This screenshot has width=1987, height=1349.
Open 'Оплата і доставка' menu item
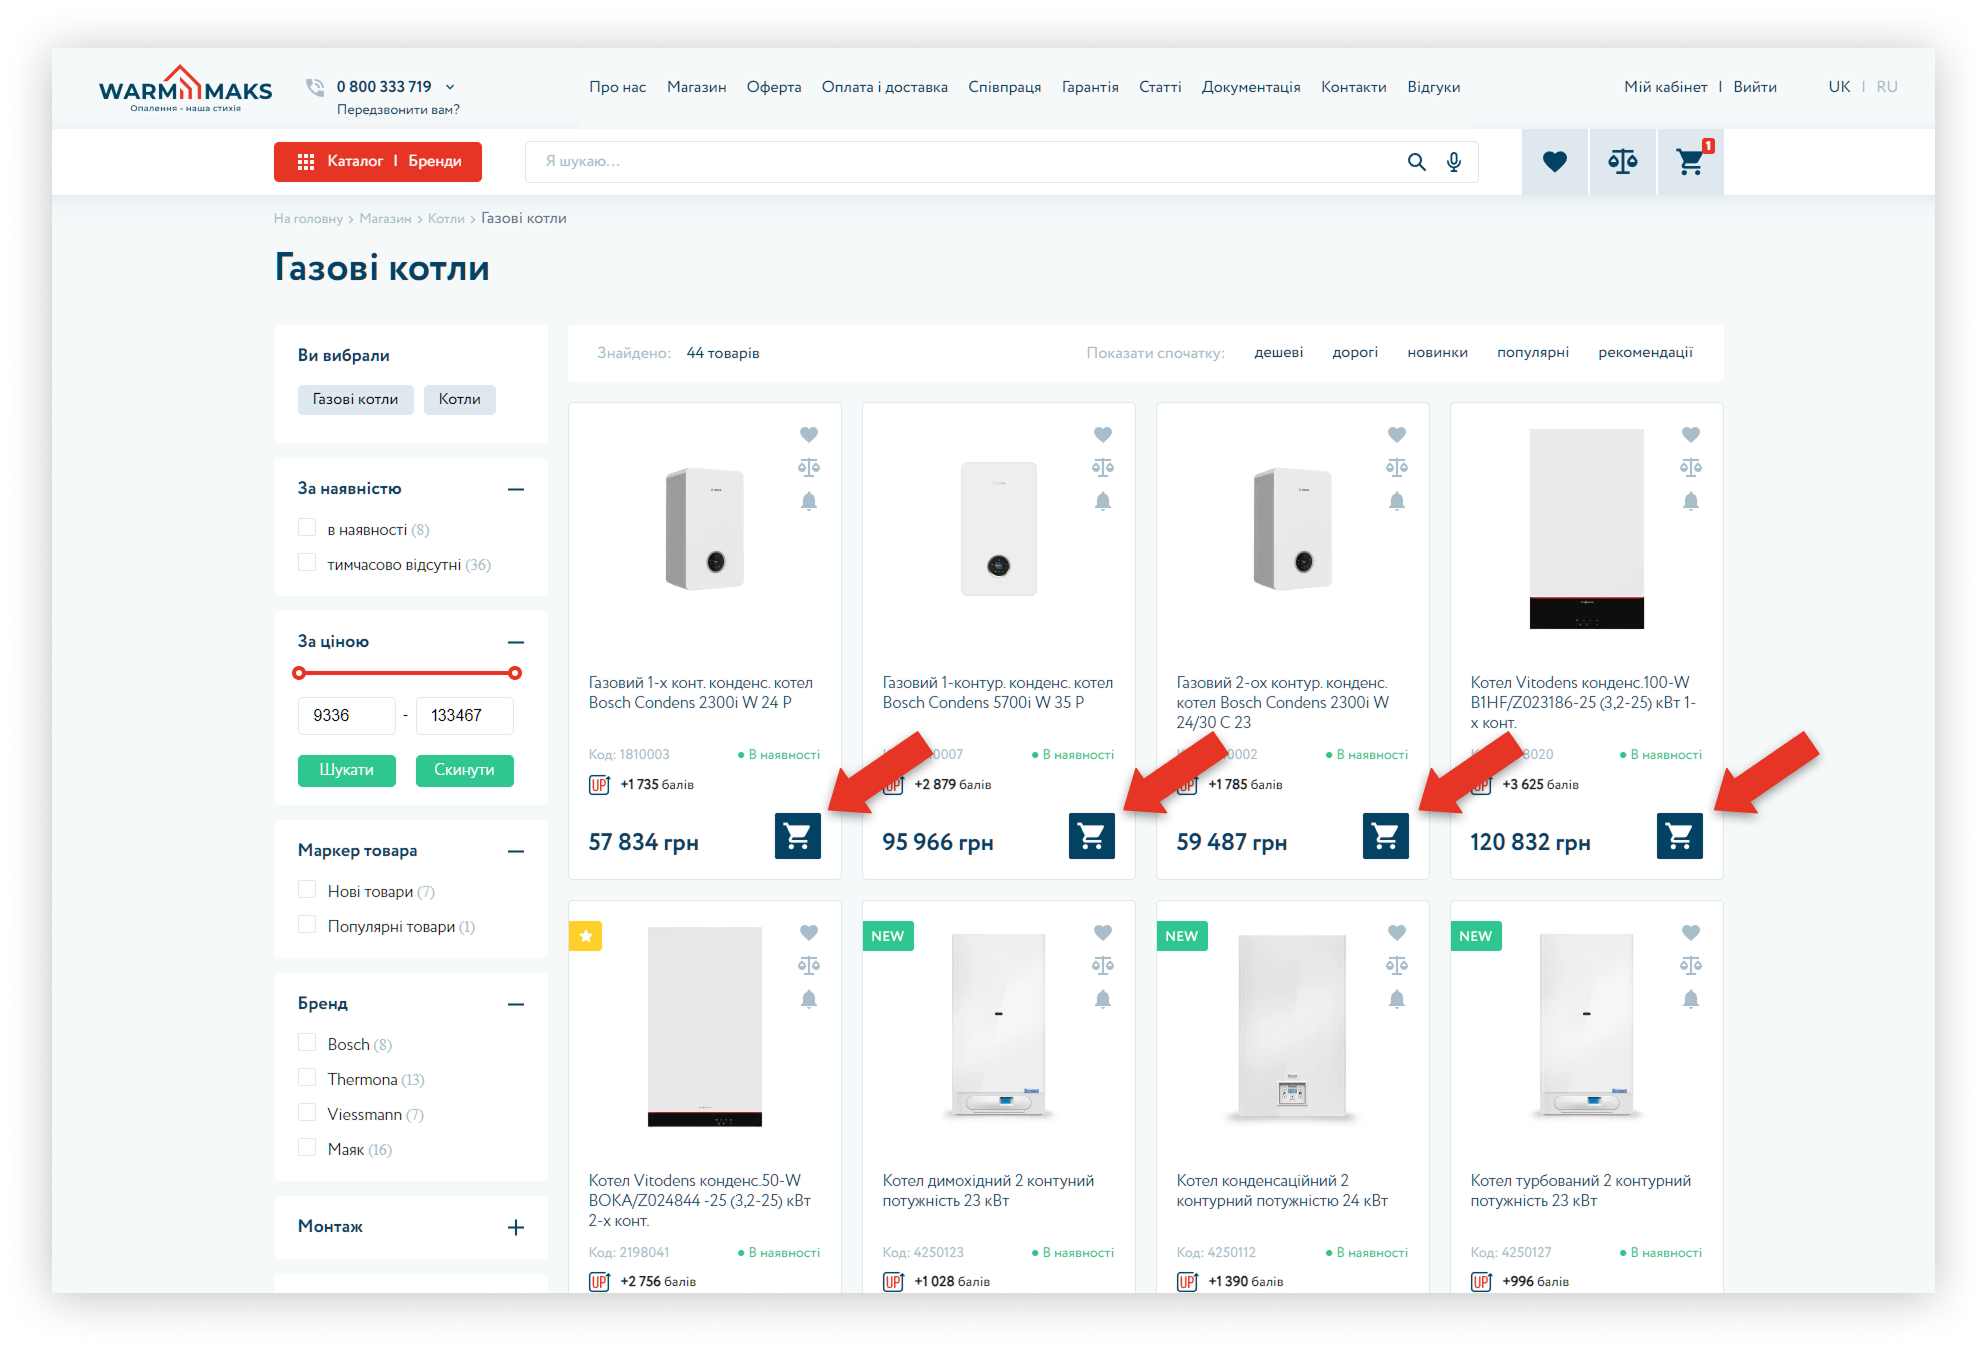pyautogui.click(x=884, y=87)
